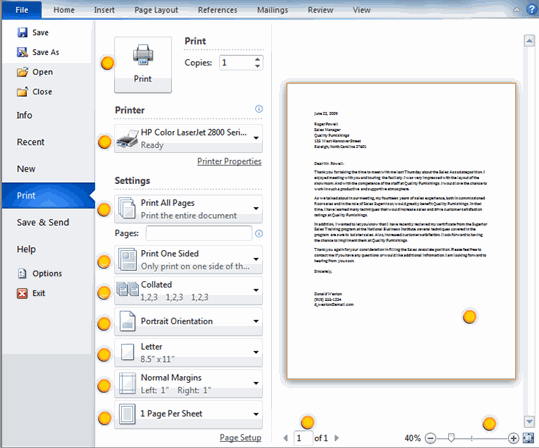
Task: Click the zoom slider handle at 40%
Action: pos(451,438)
